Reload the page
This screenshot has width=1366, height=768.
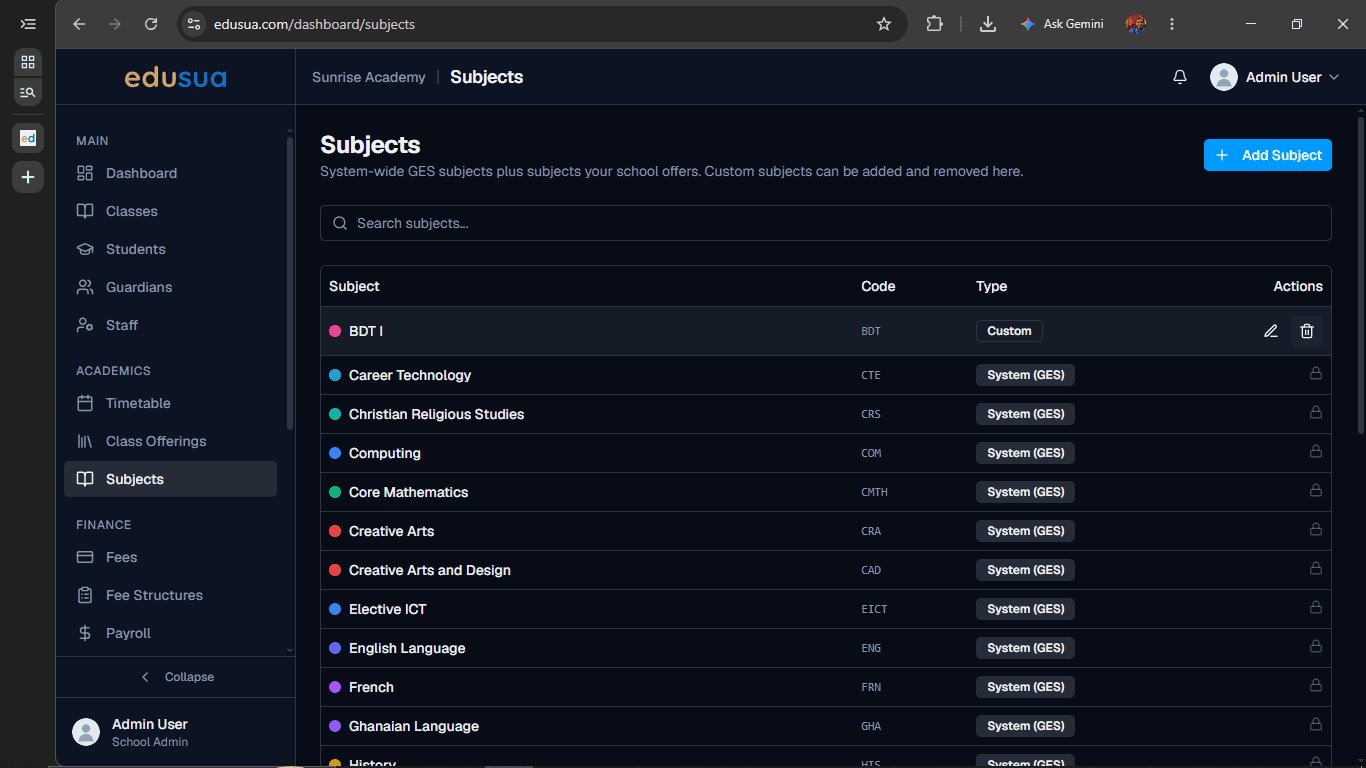coord(151,24)
